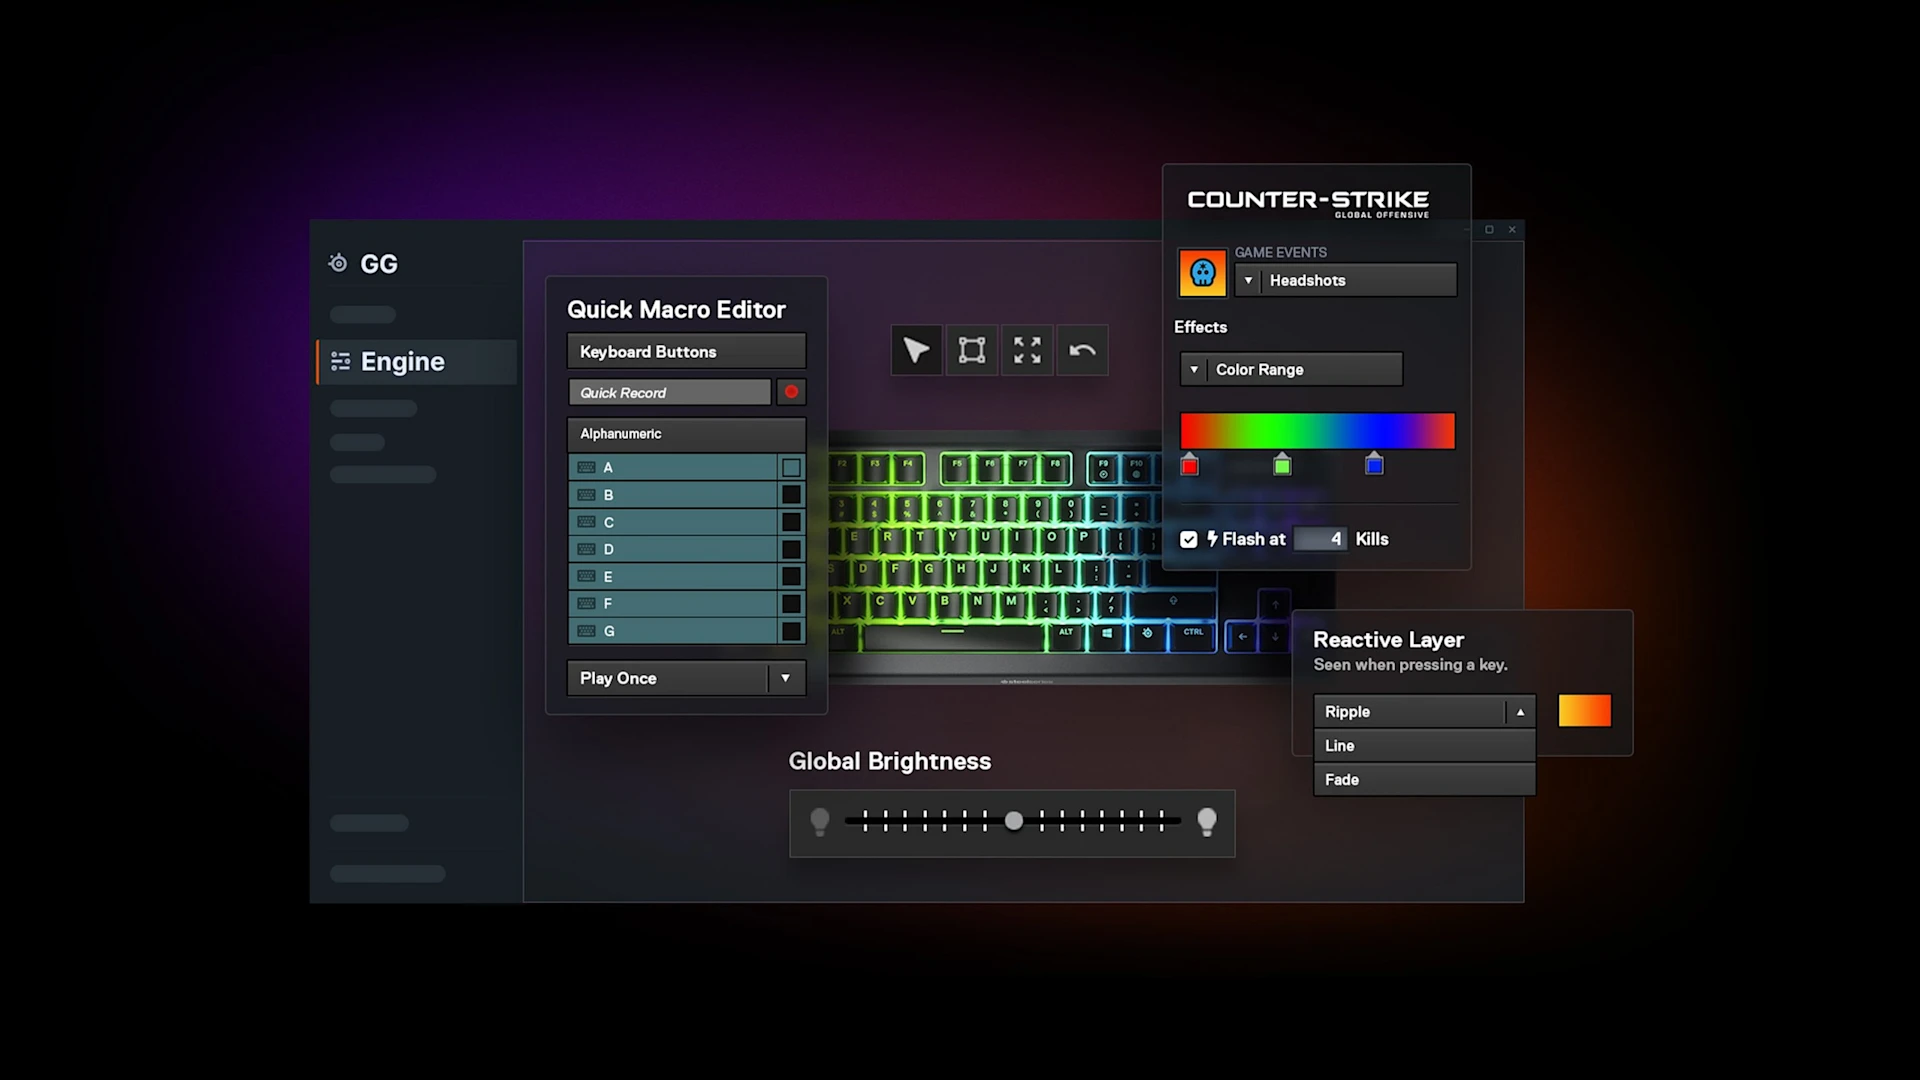
Task: Click the Headshots skull event icon
Action: 1202,273
